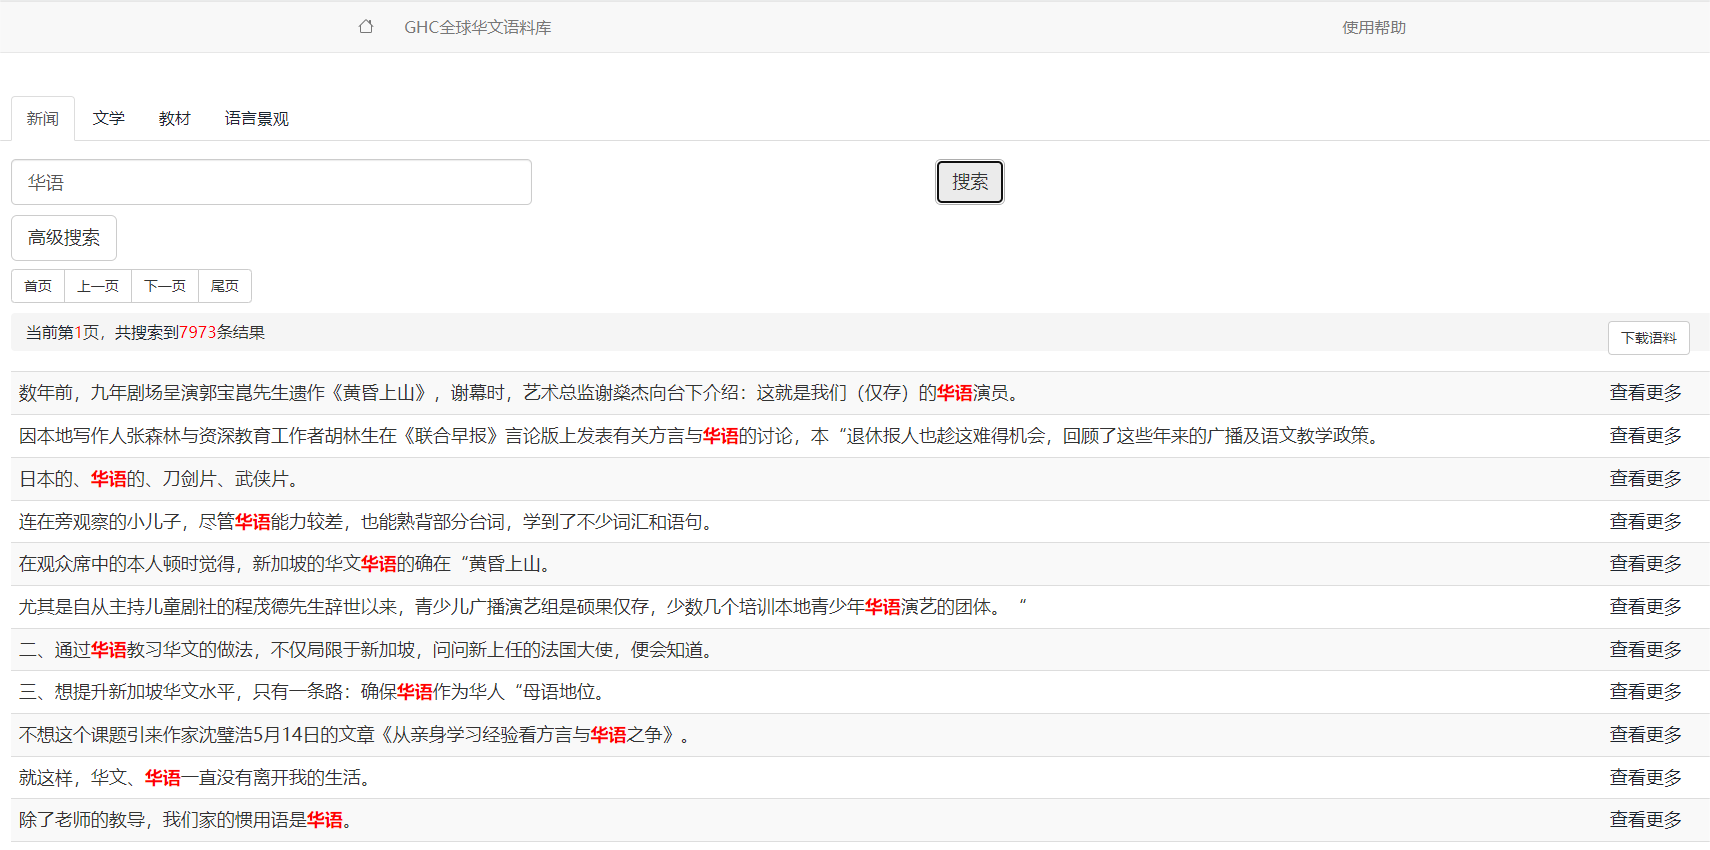Viewport: 1710px width, 850px height.
Task: Click 下载语料 download button
Action: click(x=1649, y=338)
